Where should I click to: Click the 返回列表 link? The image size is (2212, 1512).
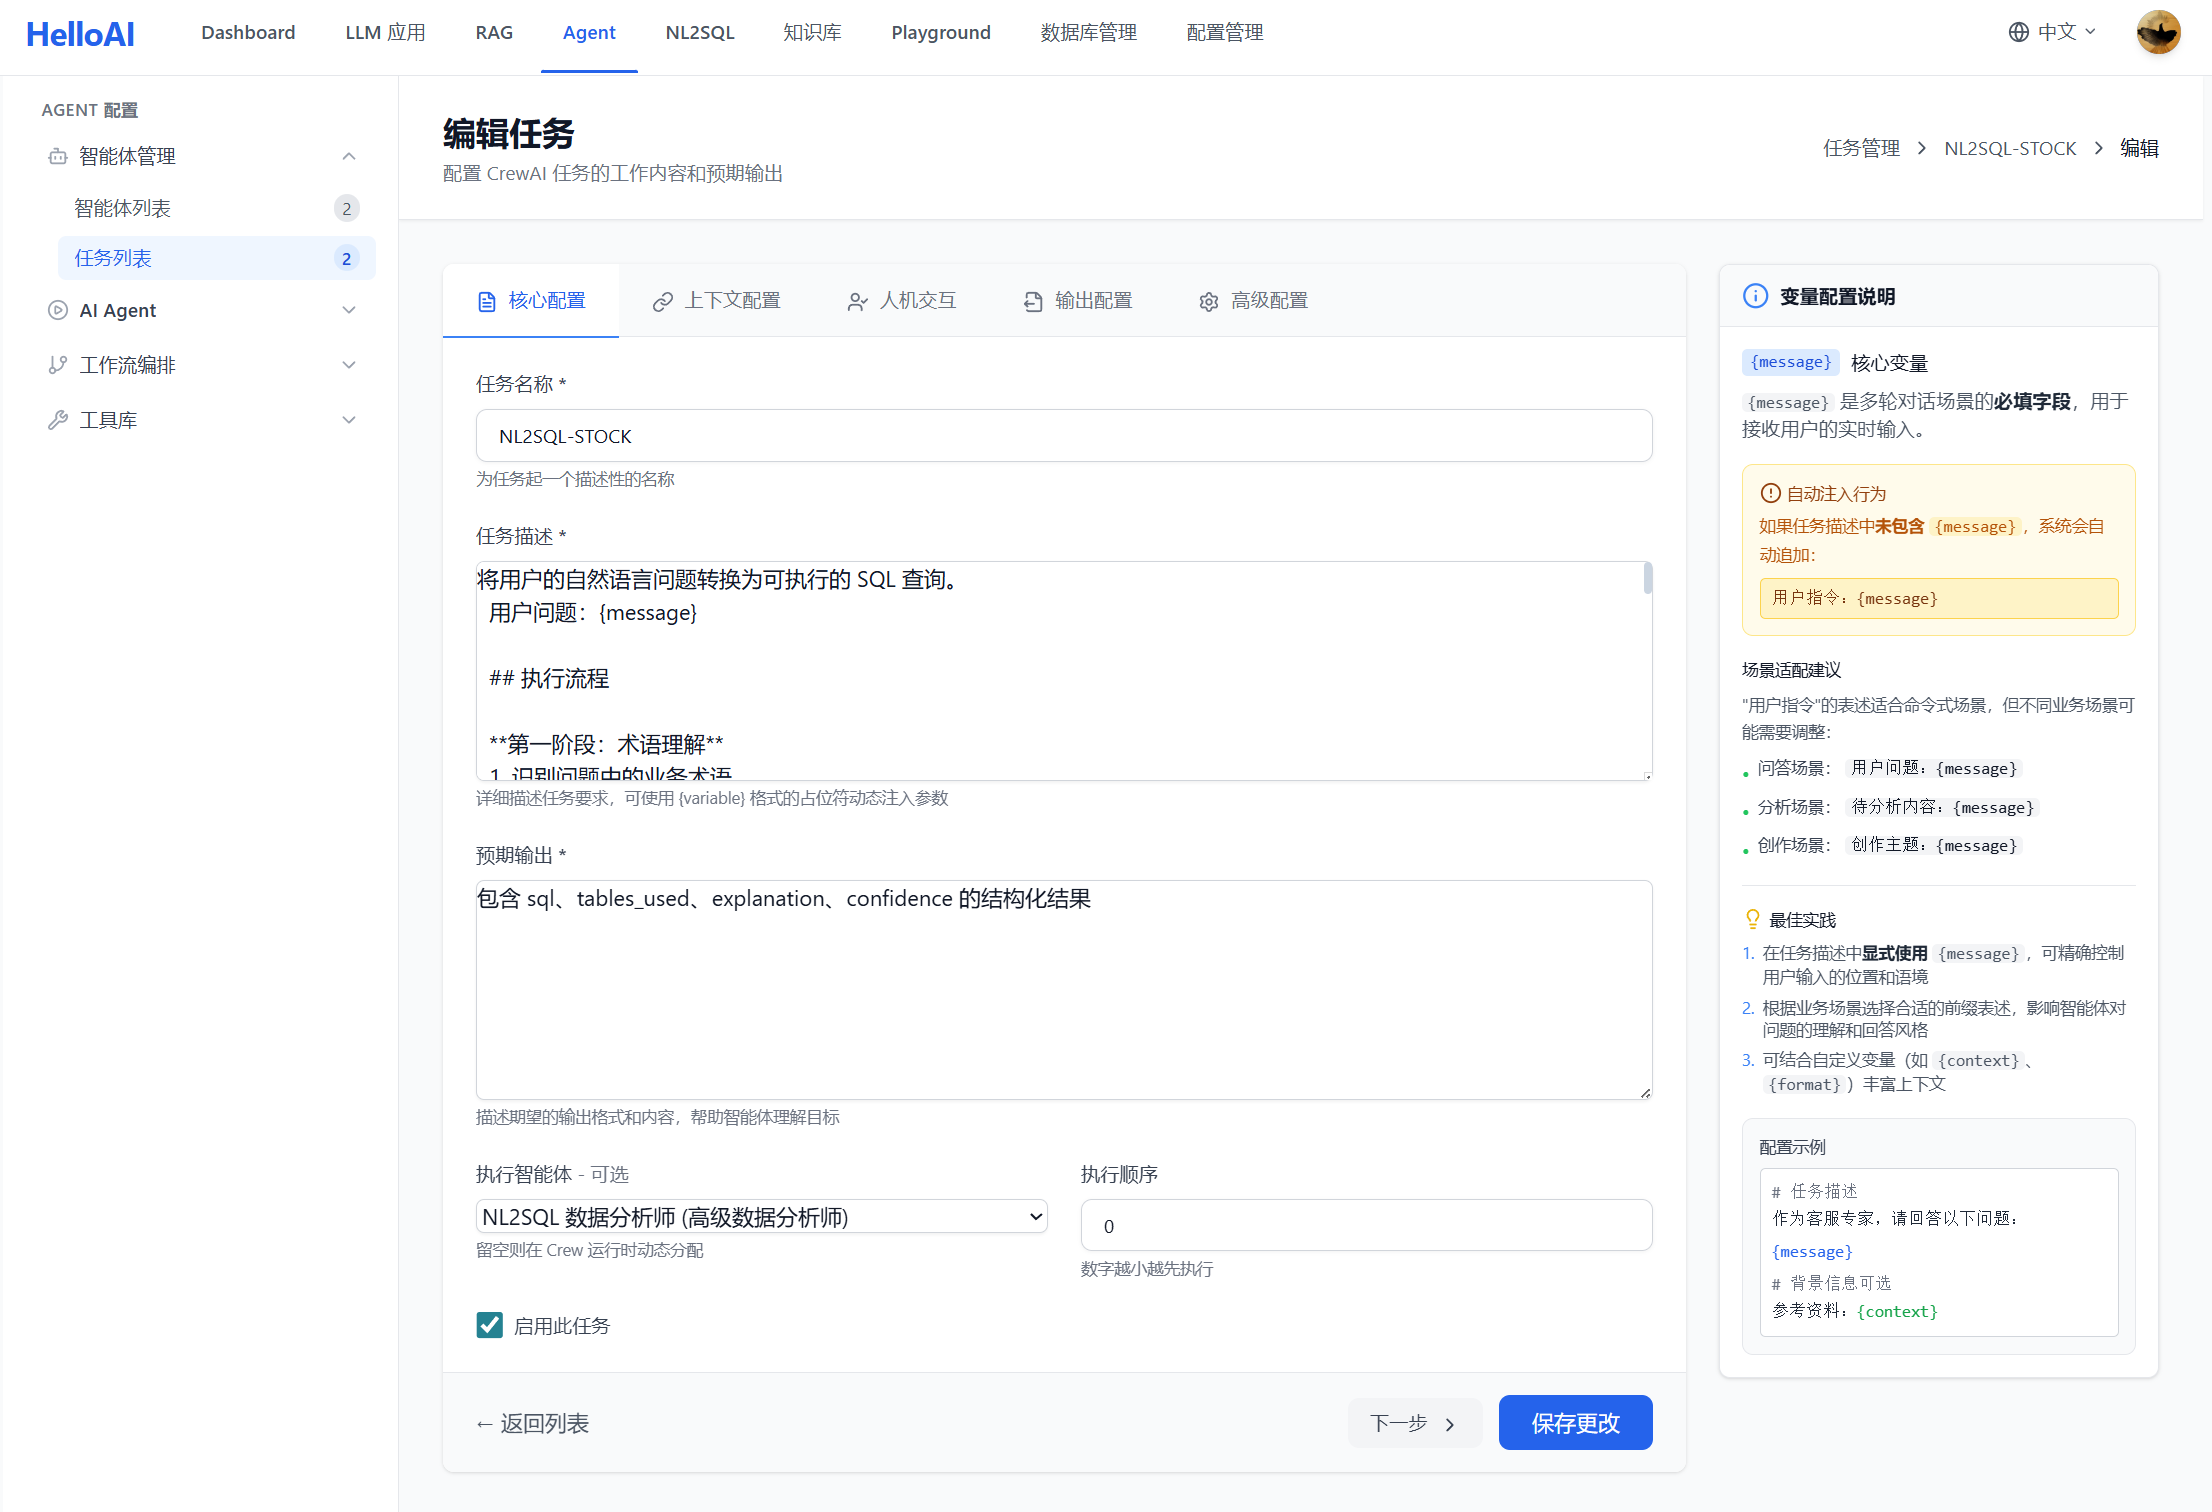pos(532,1423)
